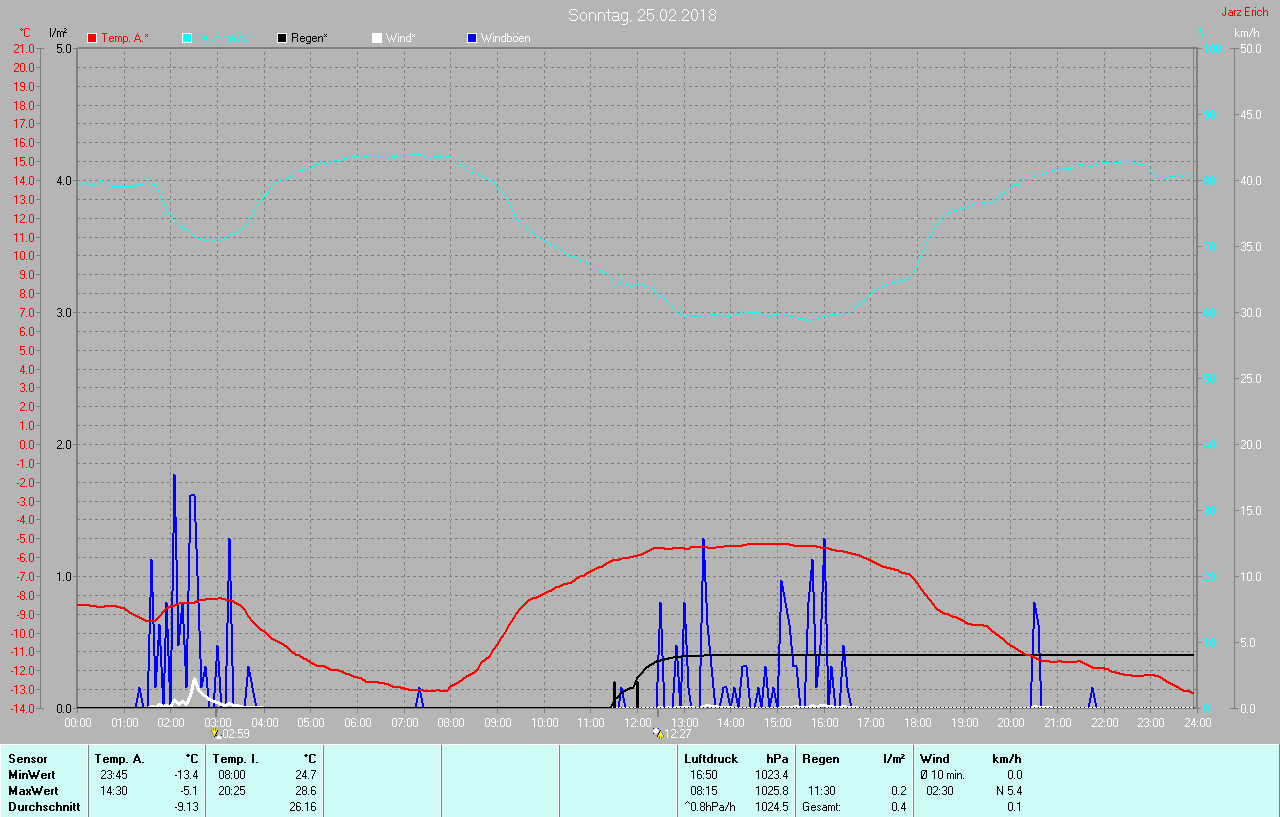Click the Temp. I. column header
The image size is (1280, 817).
[235, 759]
